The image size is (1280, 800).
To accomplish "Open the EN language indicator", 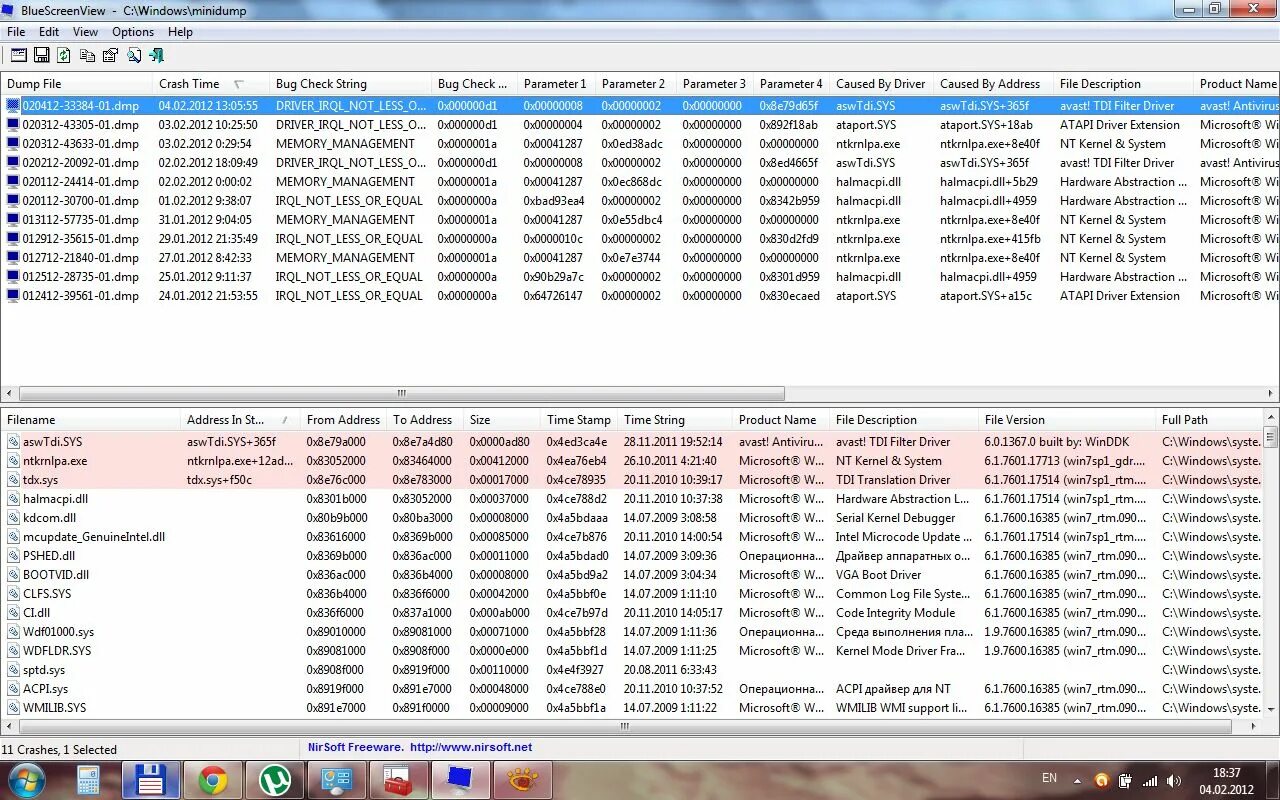I will point(1049,778).
